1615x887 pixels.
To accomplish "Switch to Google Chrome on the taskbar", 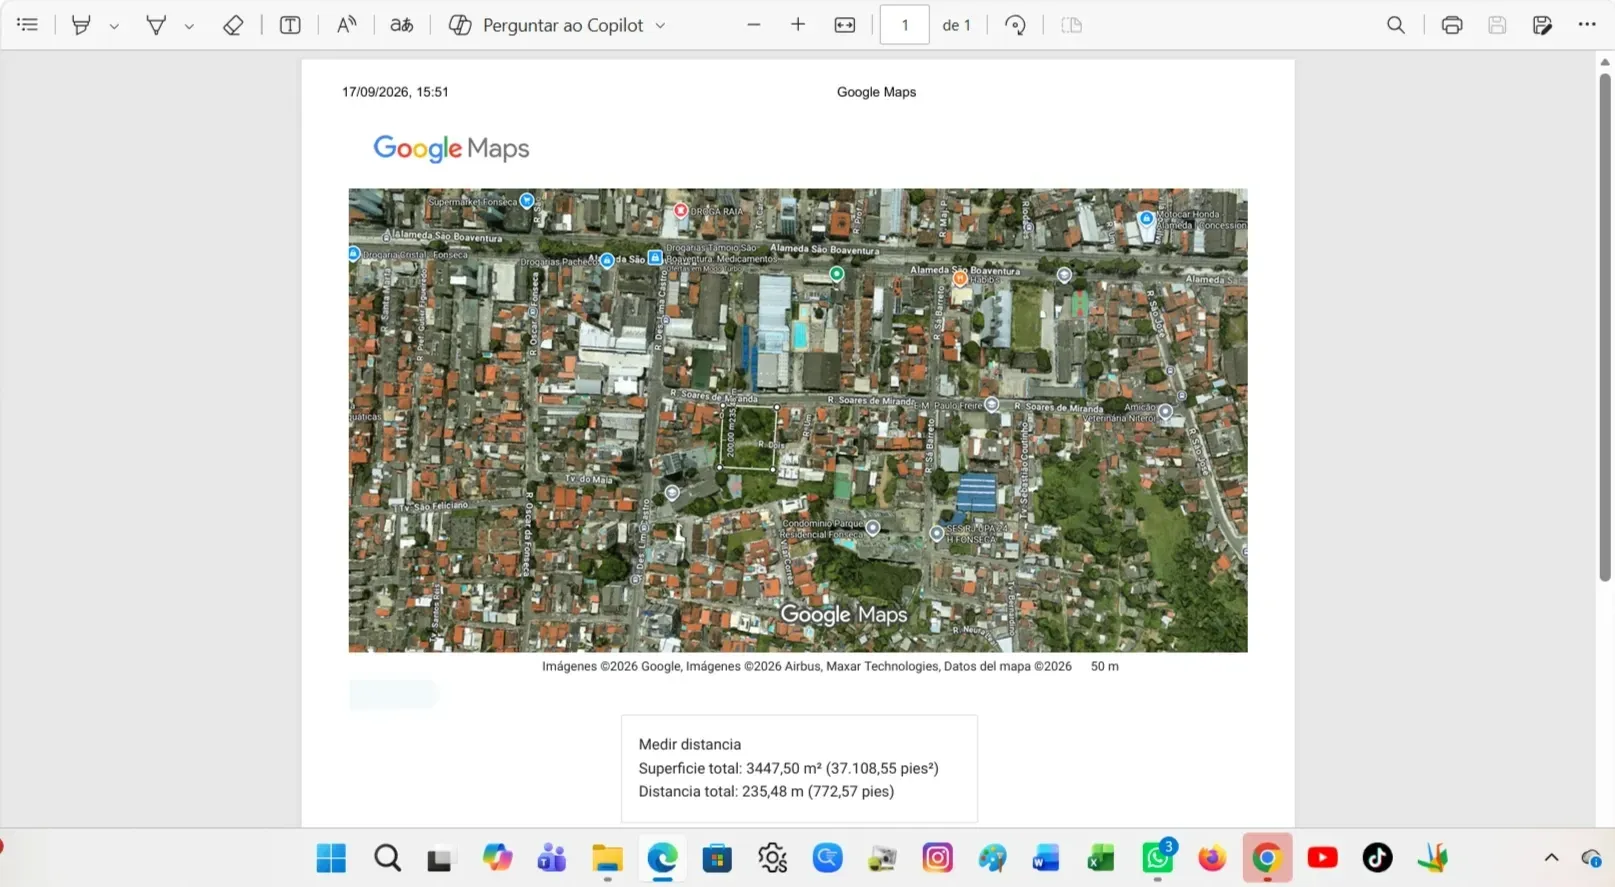I will [x=1267, y=858].
